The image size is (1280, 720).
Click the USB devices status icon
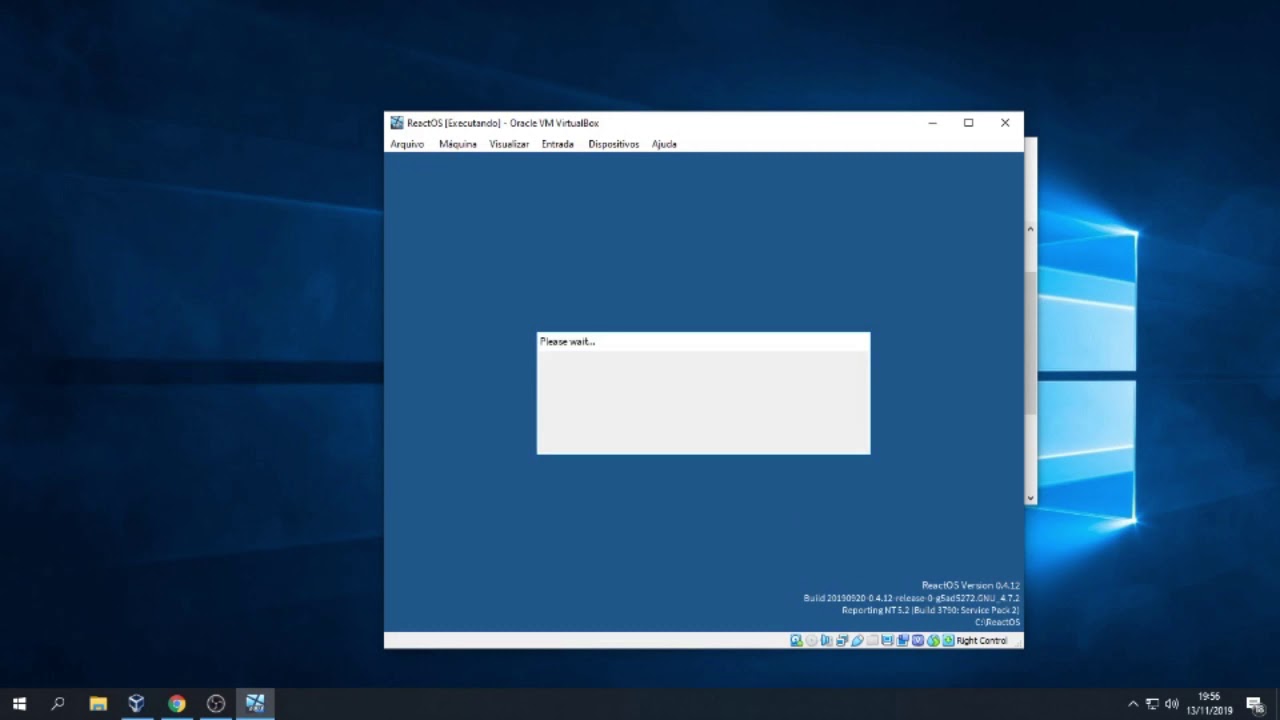[x=857, y=641]
